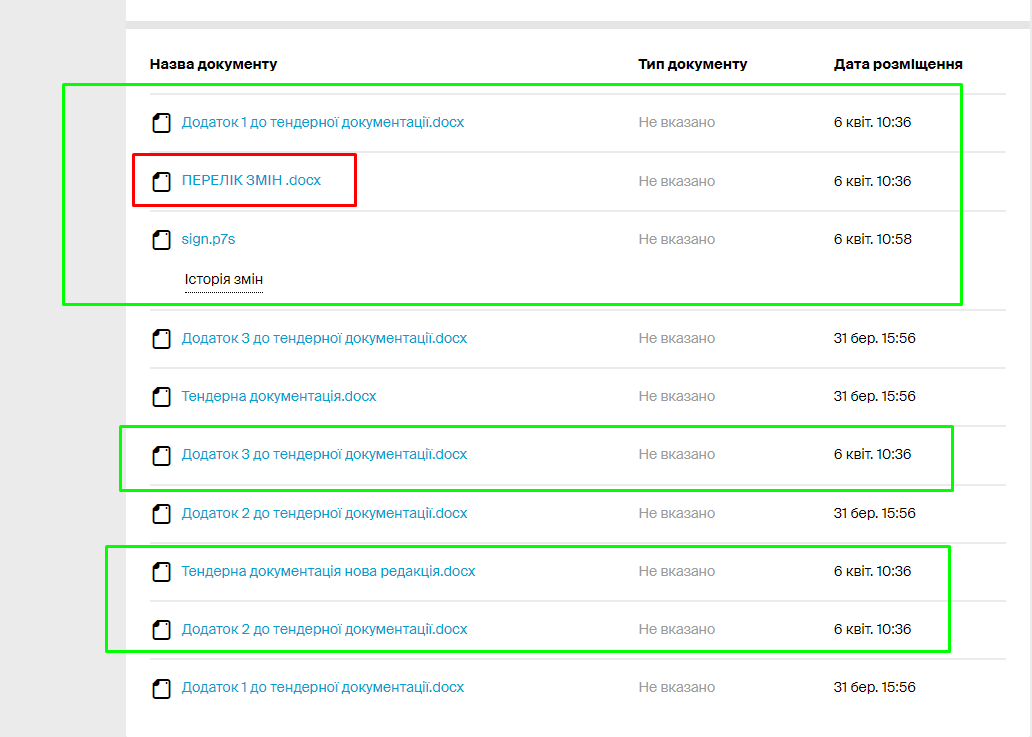Open Додаток 1 link posted 6 квіт. 10:36
The height and width of the screenshot is (737, 1032).
point(322,122)
